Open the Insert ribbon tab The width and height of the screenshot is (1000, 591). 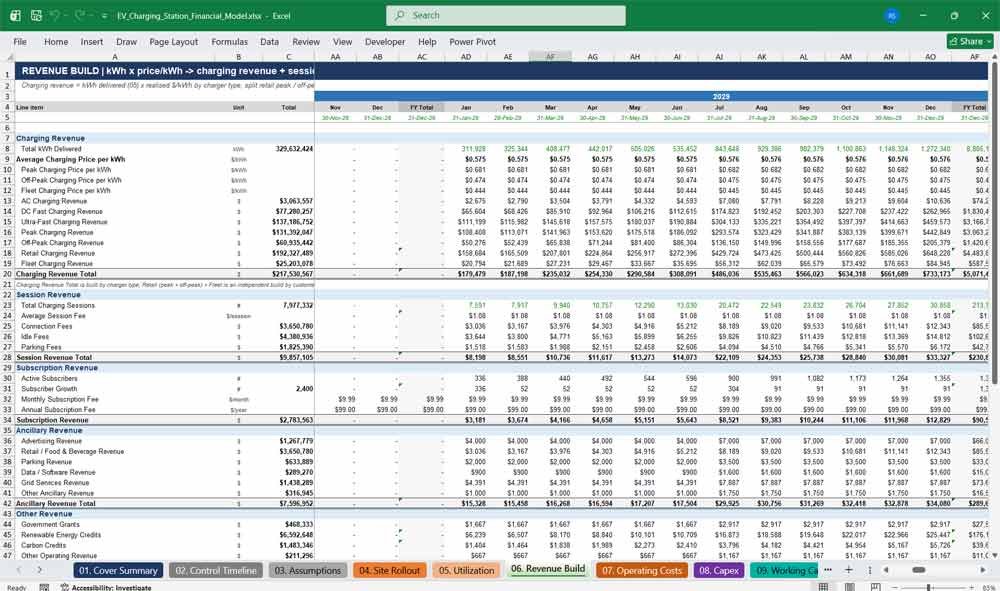pos(92,41)
